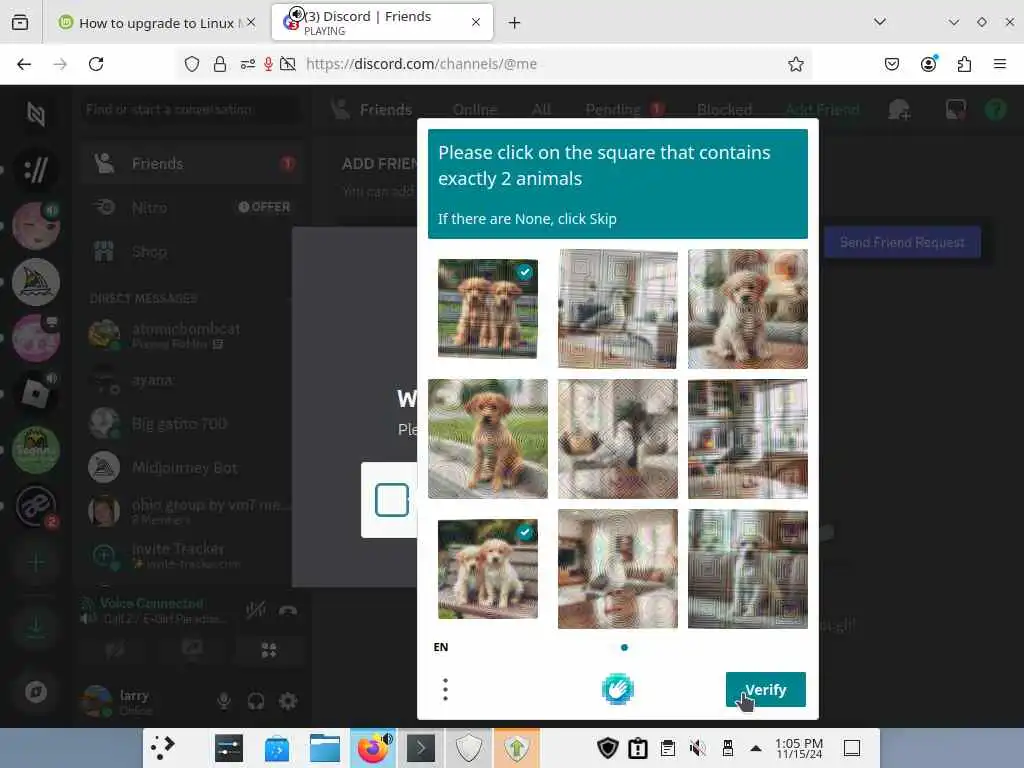This screenshot has width=1024, height=768.
Task: Toggle deafen headphones in user panel
Action: [256, 701]
